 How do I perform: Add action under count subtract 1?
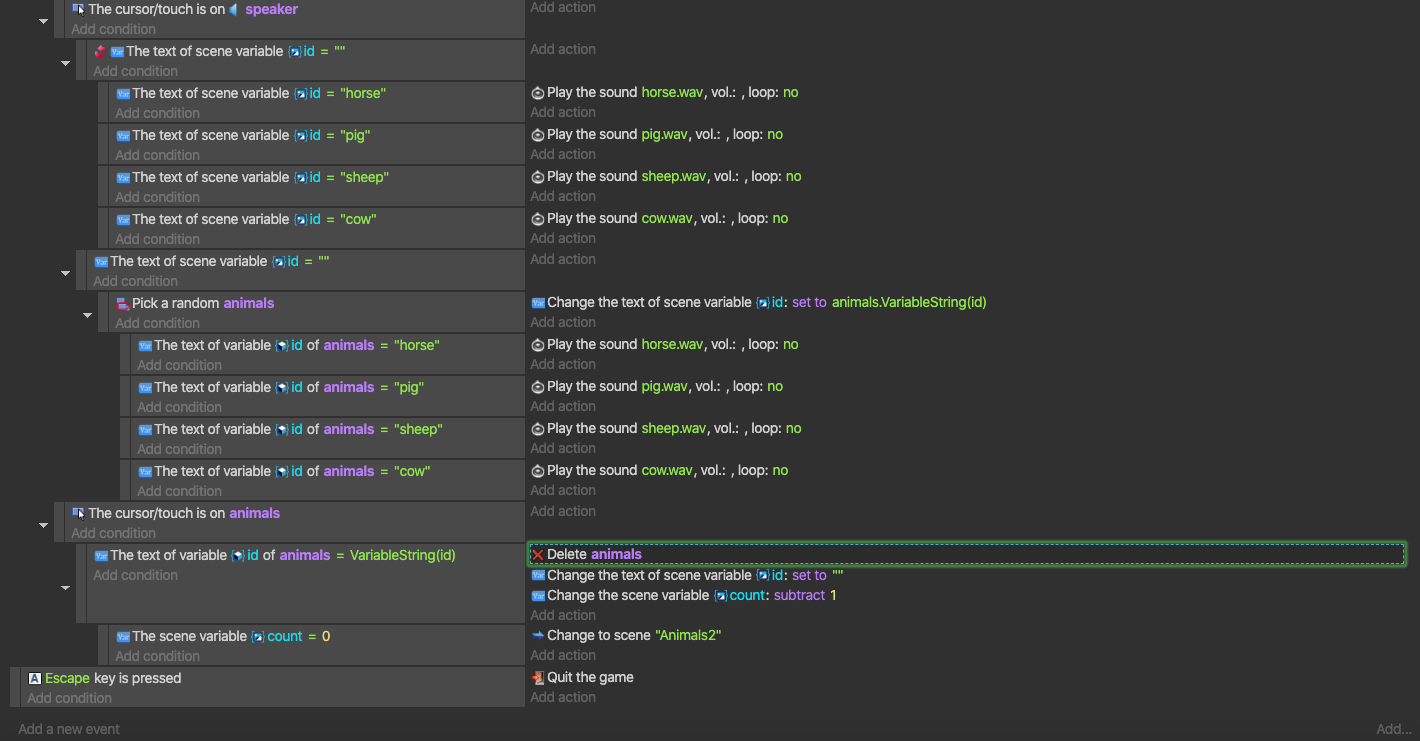click(x=563, y=615)
